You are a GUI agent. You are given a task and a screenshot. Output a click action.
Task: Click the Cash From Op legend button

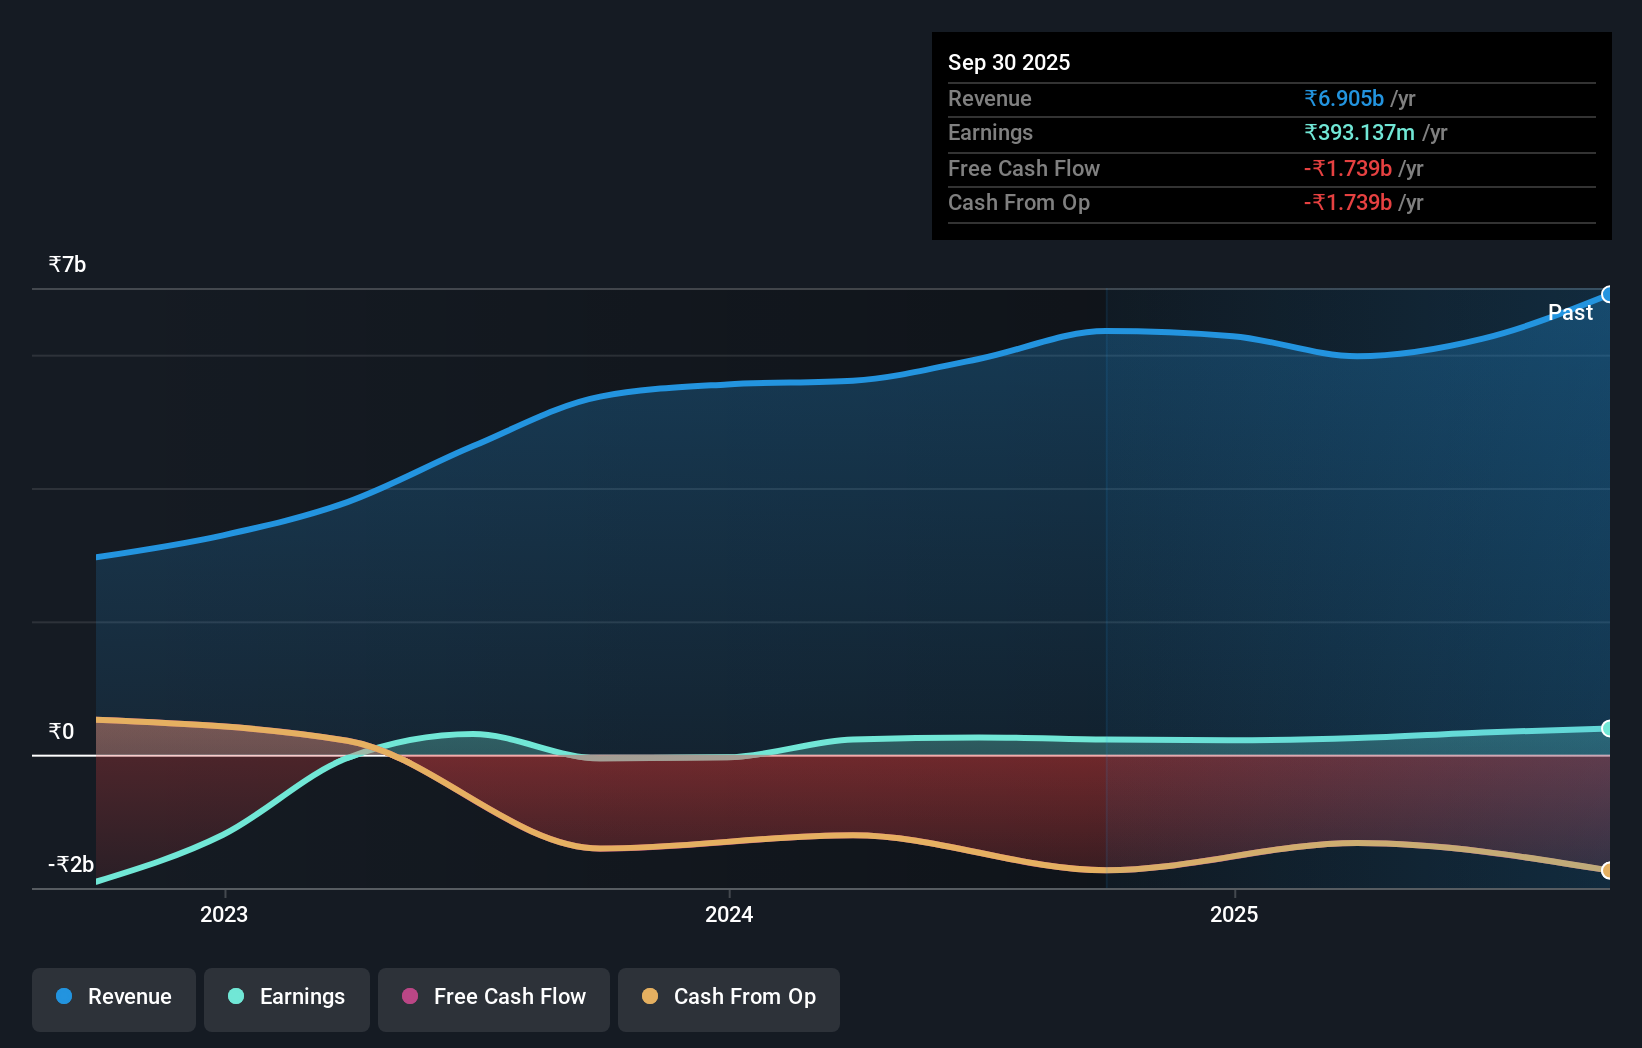[x=728, y=997]
